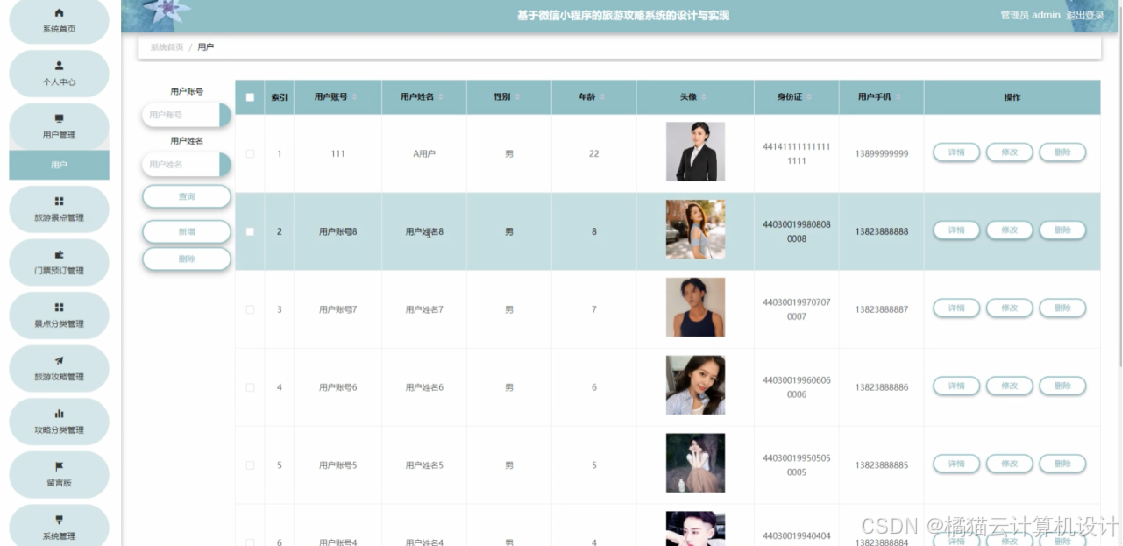Click the avatar photo of user 111
1123x546 pixels.
pos(695,151)
